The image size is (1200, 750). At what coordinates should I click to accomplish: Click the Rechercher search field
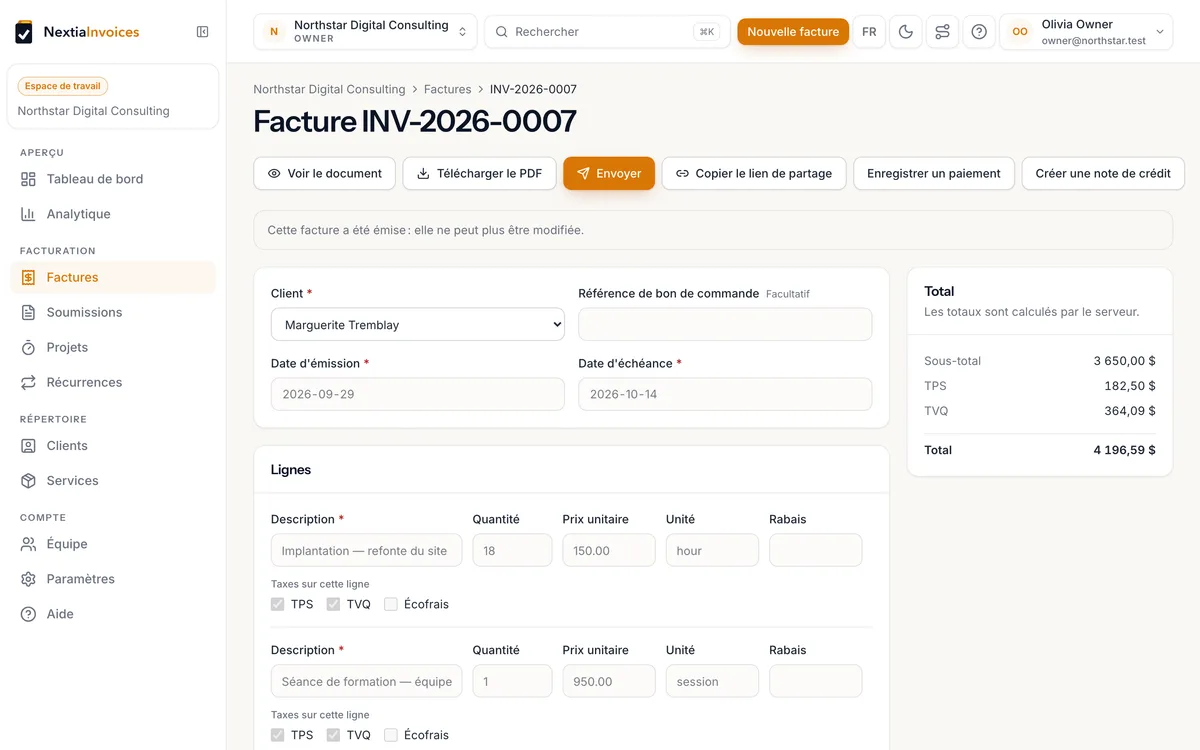(608, 32)
